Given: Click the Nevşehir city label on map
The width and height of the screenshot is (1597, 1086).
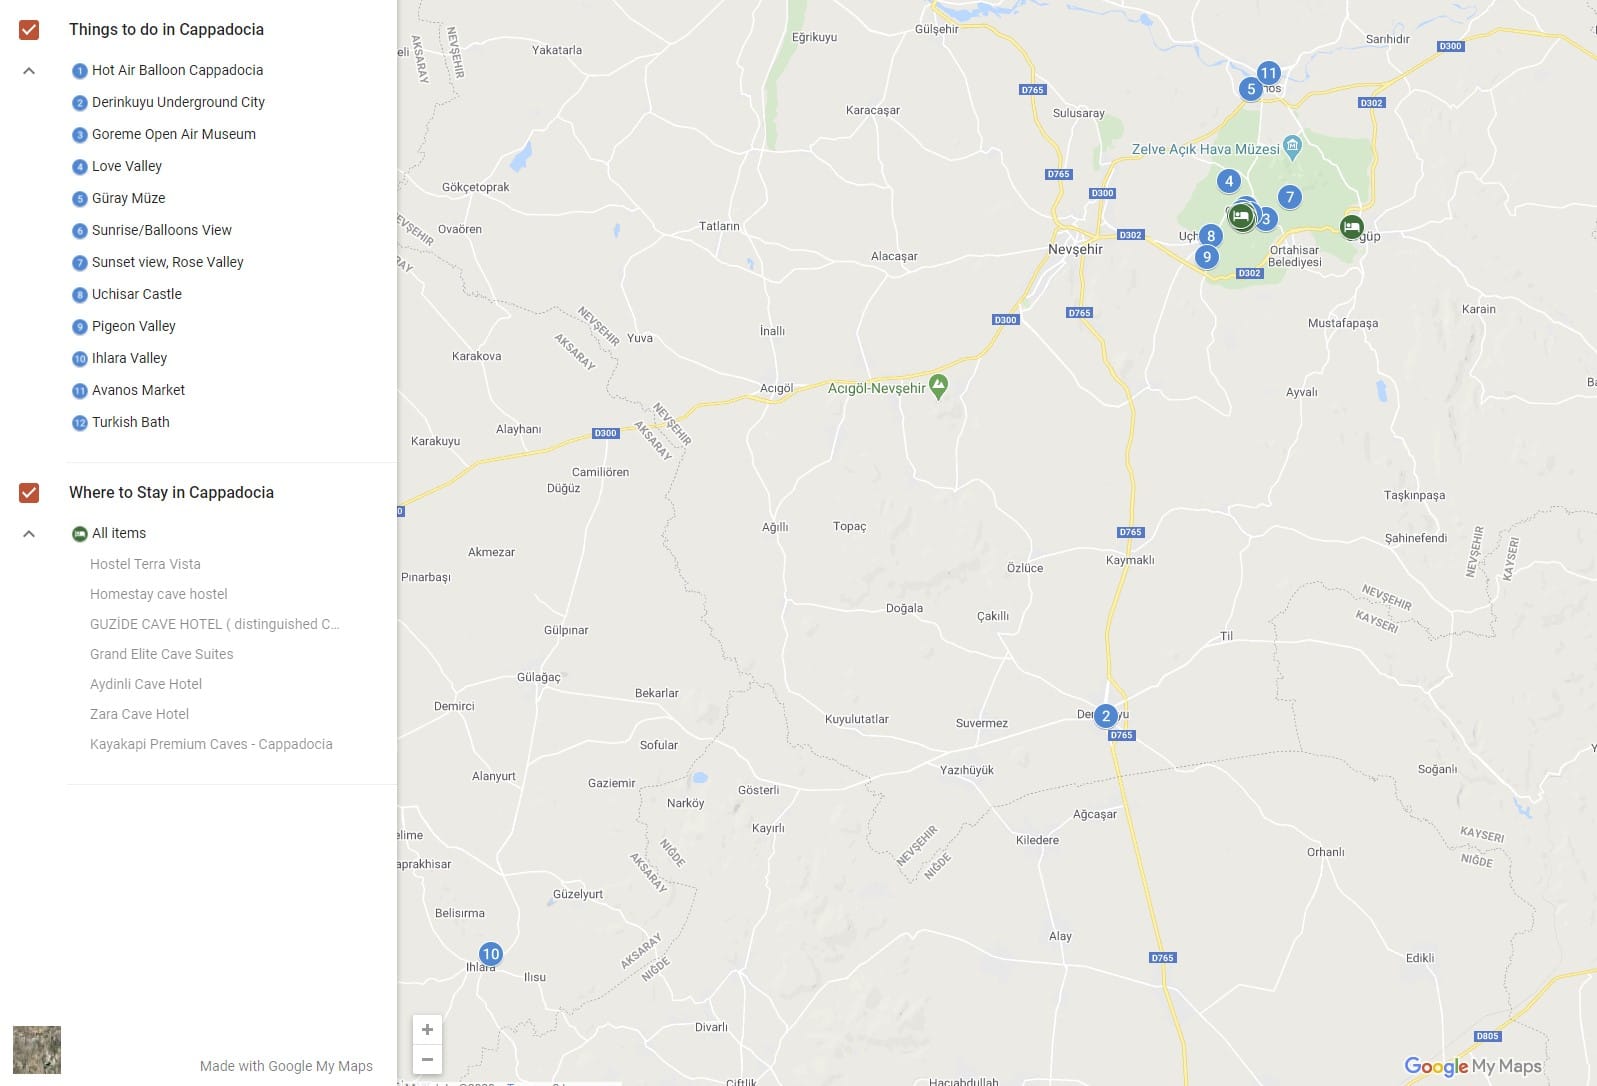Looking at the screenshot, I should (1075, 249).
